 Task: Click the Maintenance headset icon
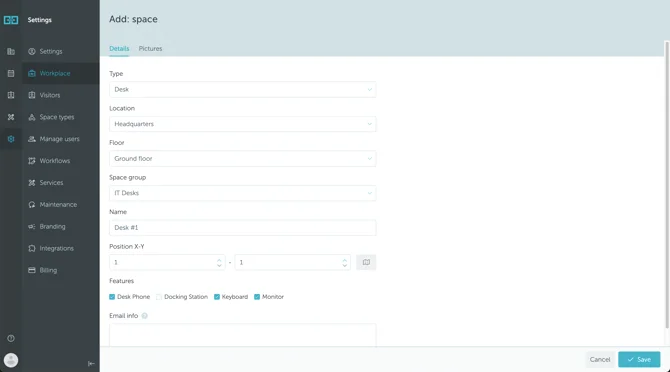32,205
